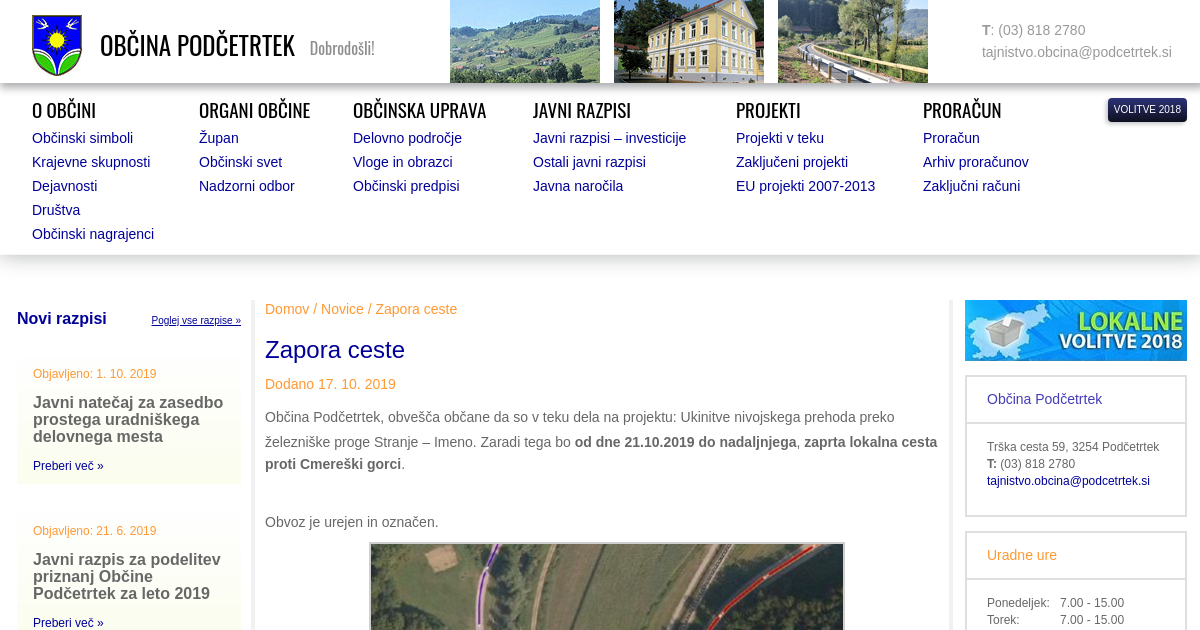Click the OBČINA PODČETRTEK site title
The height and width of the screenshot is (630, 1200).
pos(197,46)
